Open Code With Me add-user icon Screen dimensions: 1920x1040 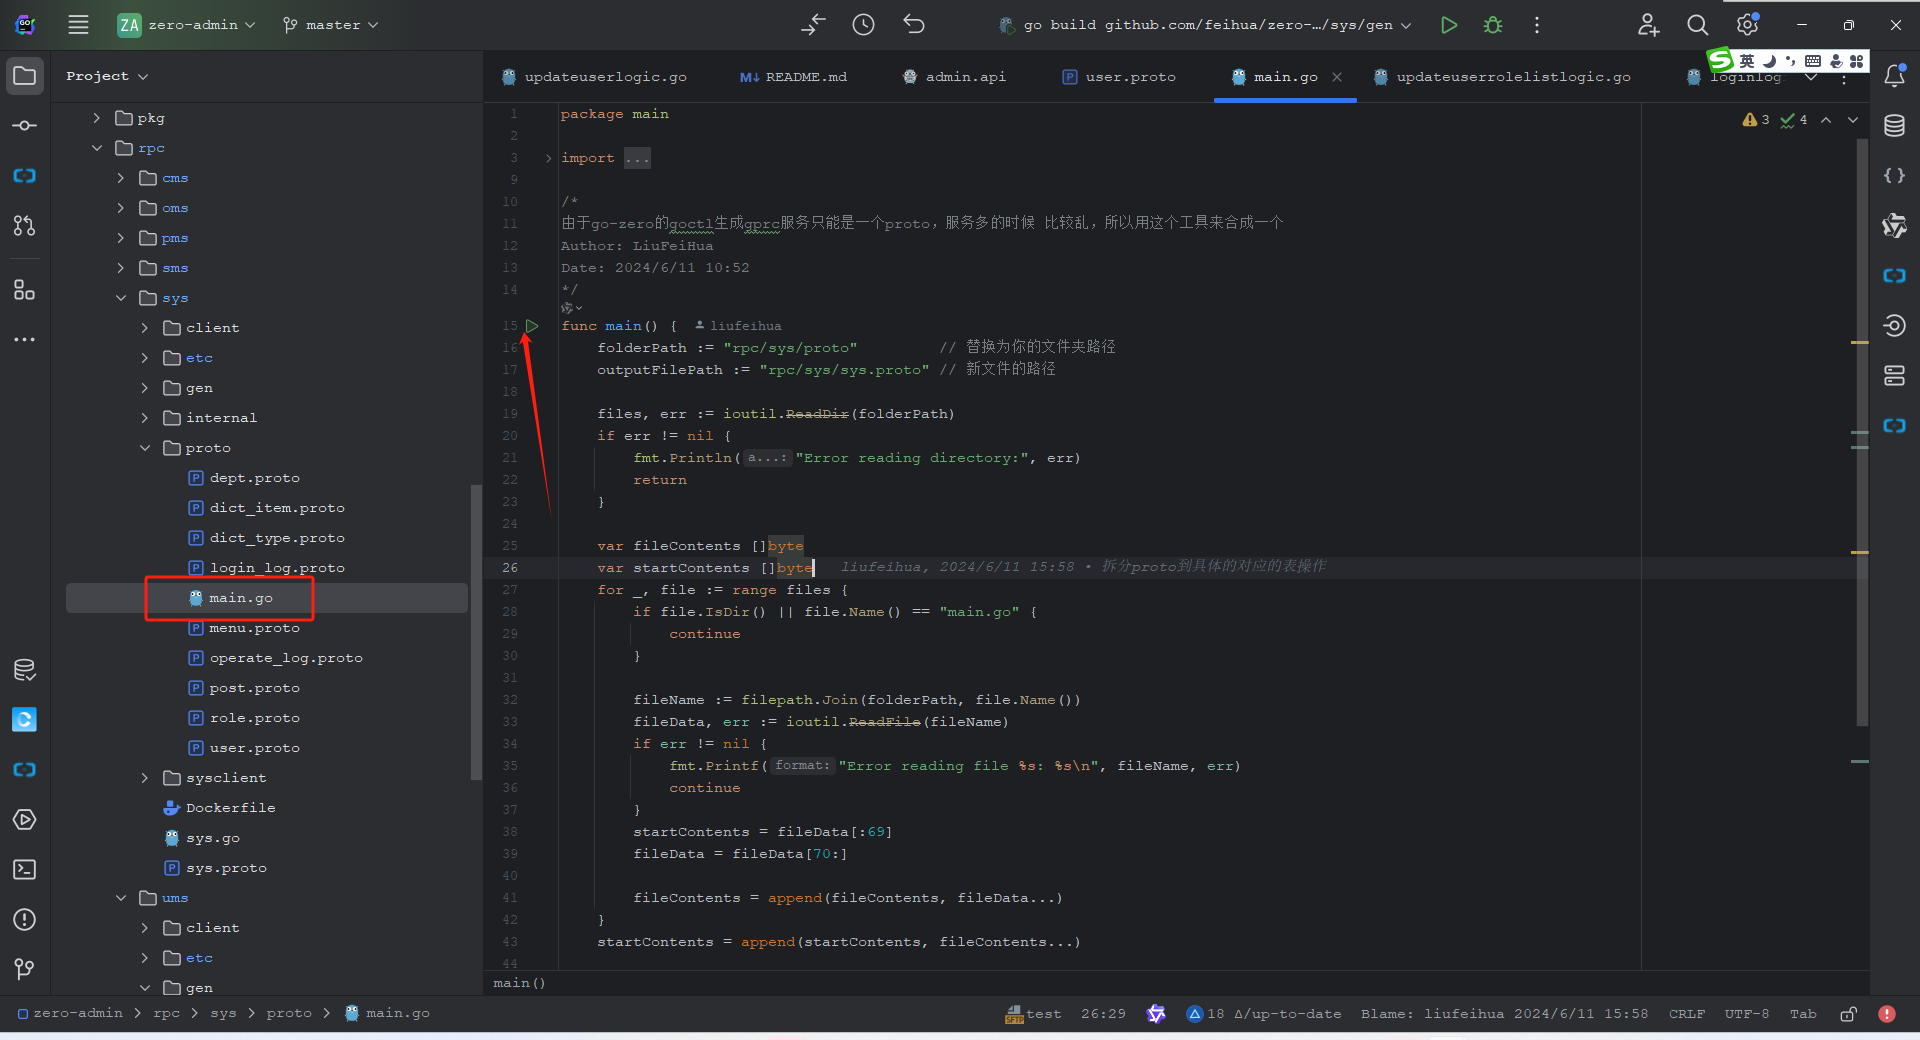coord(1648,25)
